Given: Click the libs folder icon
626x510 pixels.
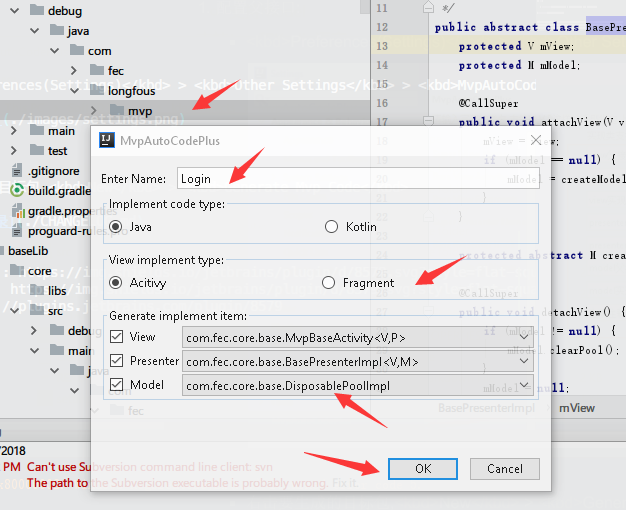Looking at the screenshot, I should (x=37, y=290).
